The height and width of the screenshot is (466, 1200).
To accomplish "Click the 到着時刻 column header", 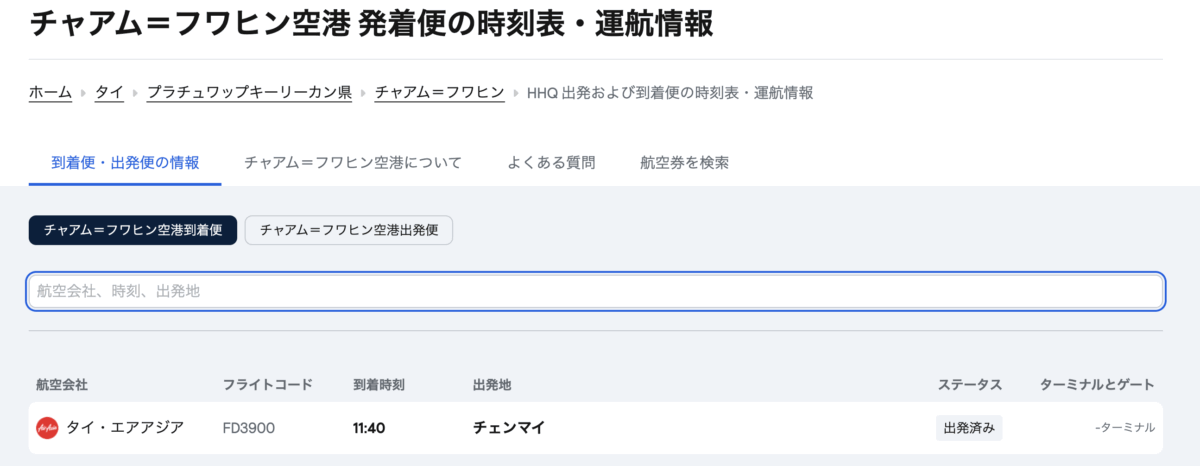I will click(379, 384).
